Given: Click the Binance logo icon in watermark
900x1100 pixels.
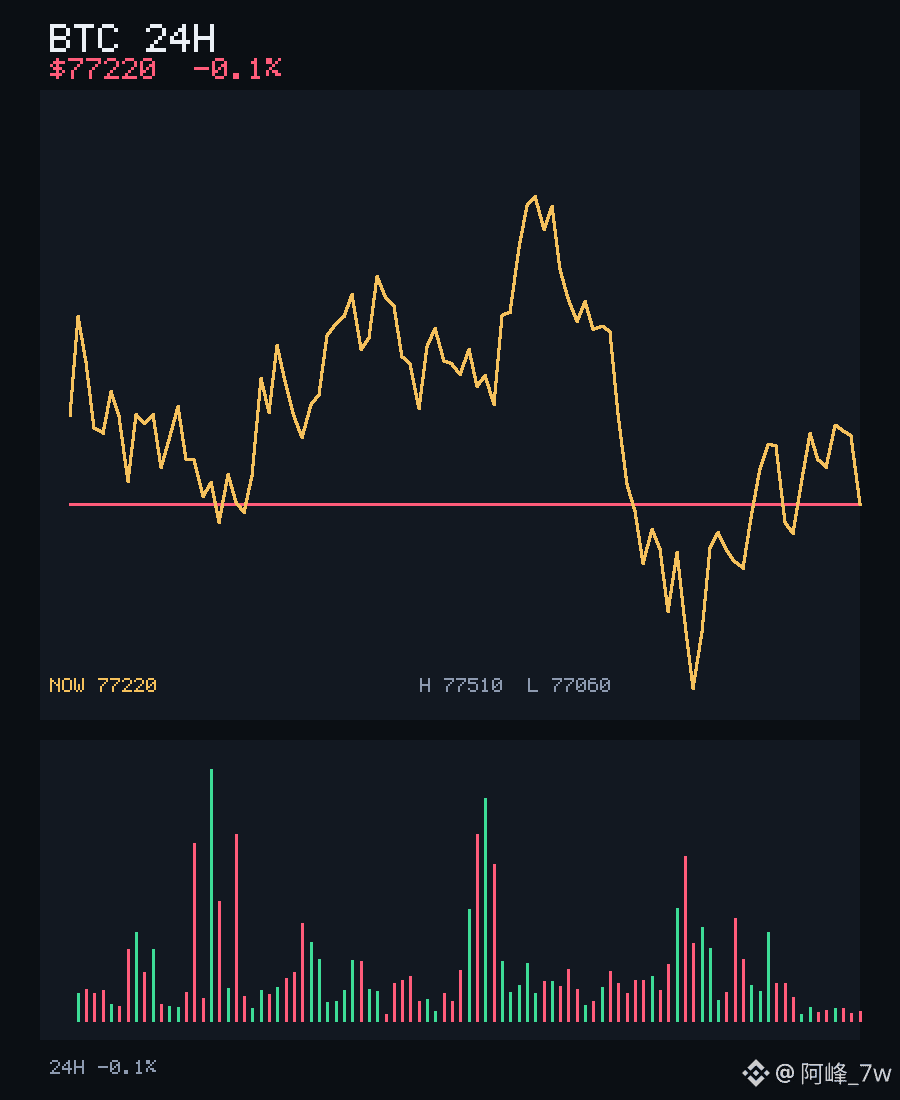Looking at the screenshot, I should (x=755, y=1073).
